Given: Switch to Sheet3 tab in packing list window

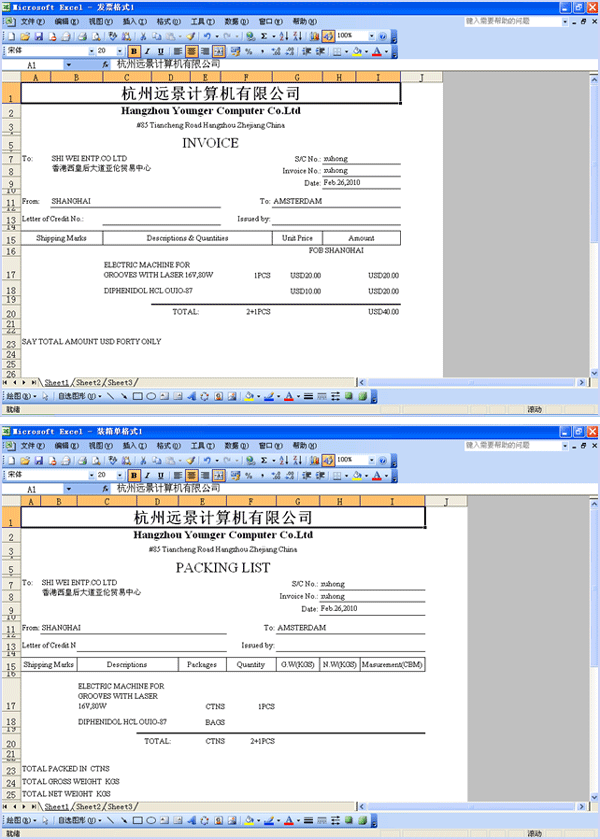Looking at the screenshot, I should pos(120,806).
